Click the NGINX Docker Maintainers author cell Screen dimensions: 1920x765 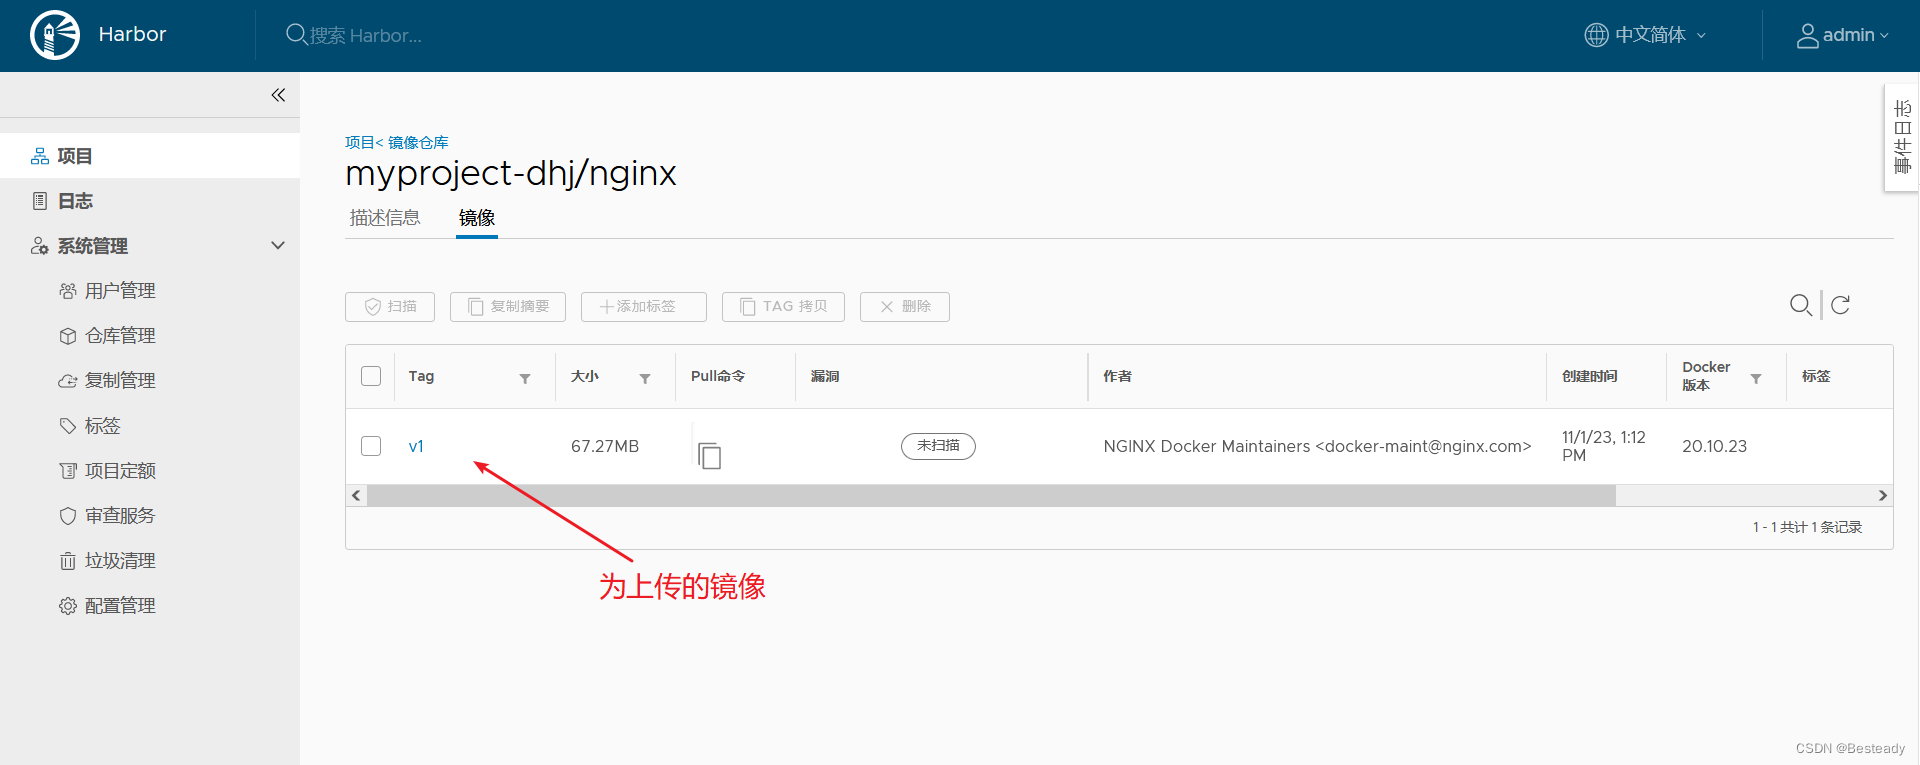1317,446
